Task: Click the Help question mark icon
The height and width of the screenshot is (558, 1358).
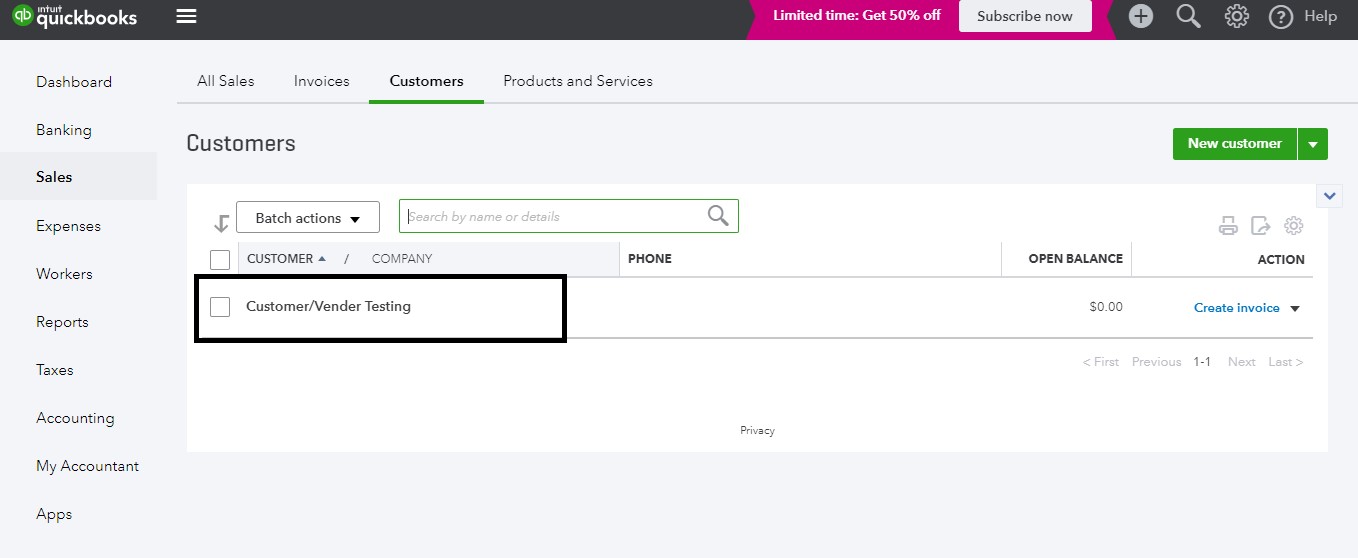Action: point(1281,17)
